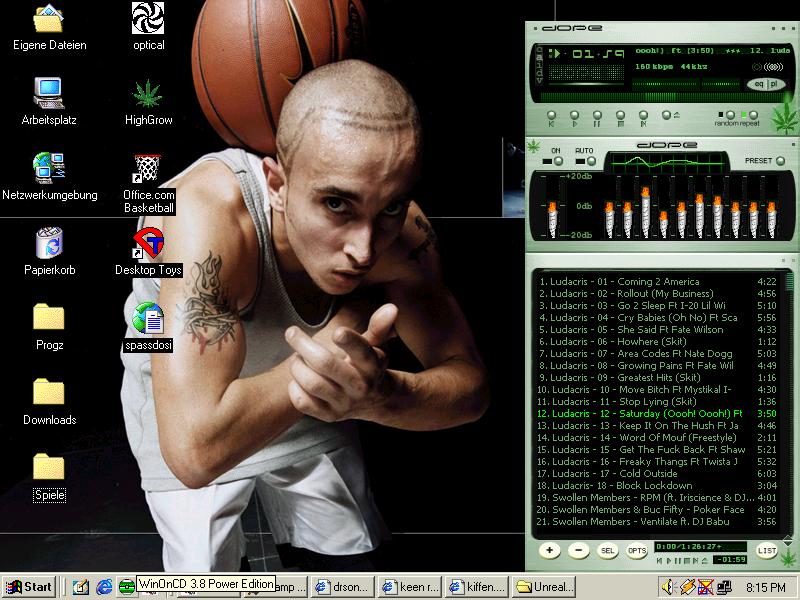
Task: Click Winamp stop button
Action: tap(620, 116)
